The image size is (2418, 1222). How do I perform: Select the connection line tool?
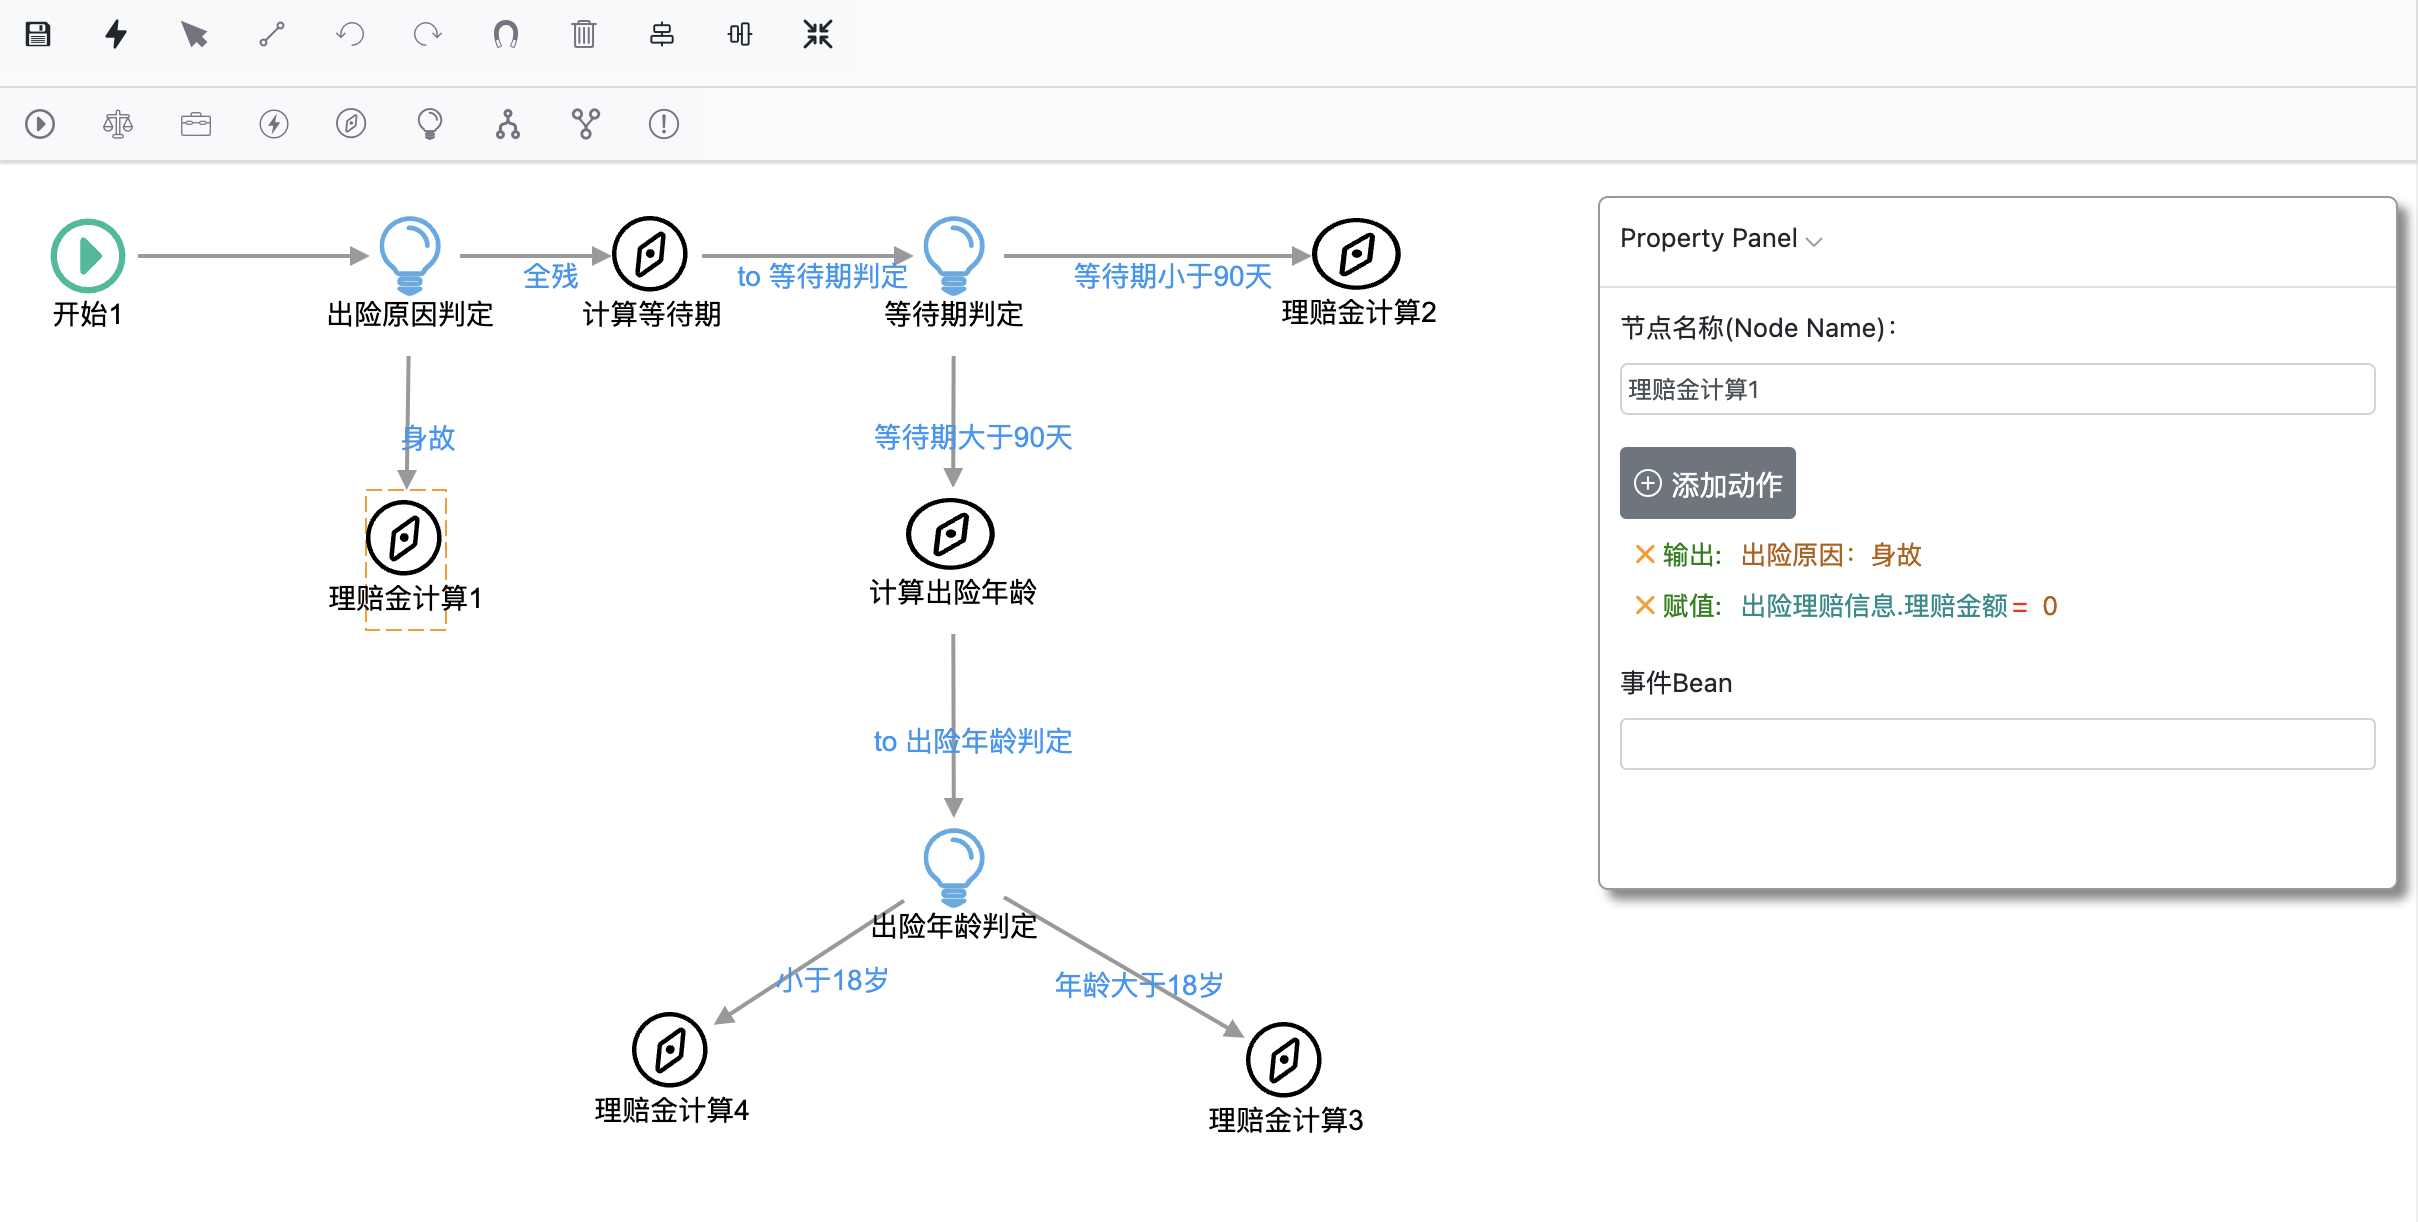click(x=272, y=35)
